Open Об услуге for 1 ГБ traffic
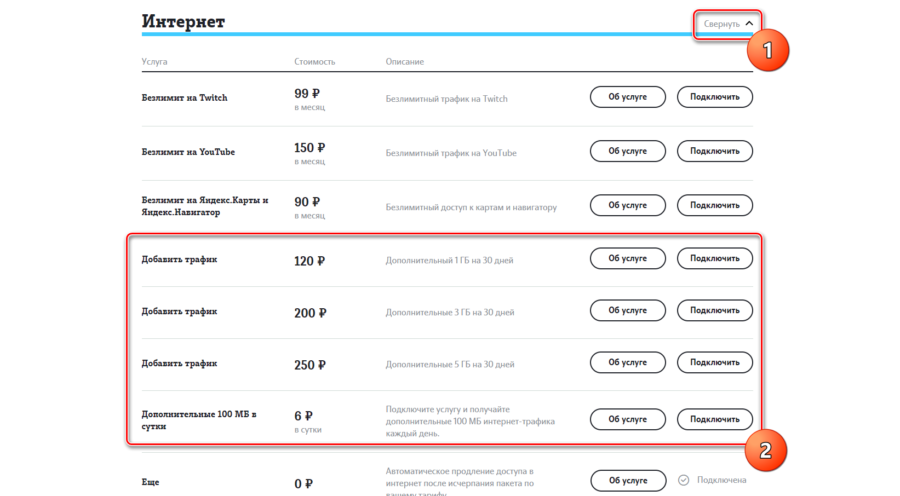Viewport: 900px width, 496px height. point(628,258)
